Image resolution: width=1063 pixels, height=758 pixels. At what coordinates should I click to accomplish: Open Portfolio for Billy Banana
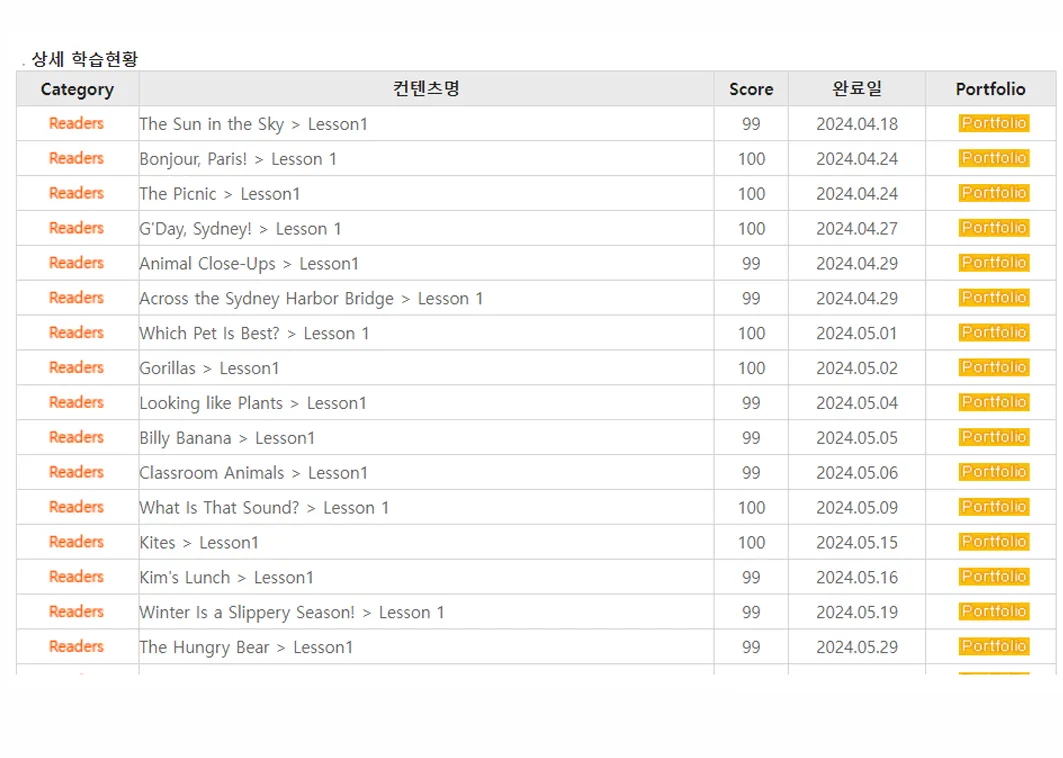[x=994, y=437]
